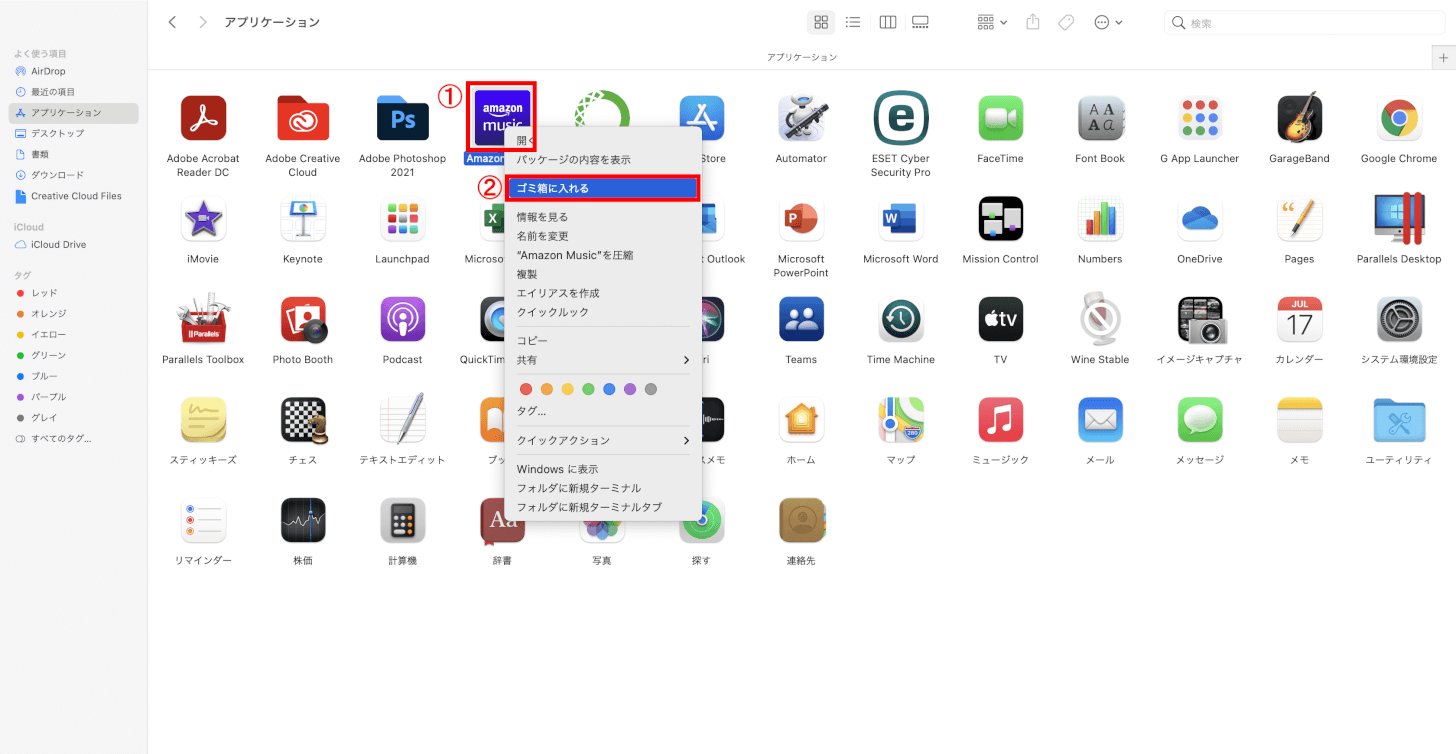Apply red tag color in context menu
The image size is (1456, 754).
(526, 389)
